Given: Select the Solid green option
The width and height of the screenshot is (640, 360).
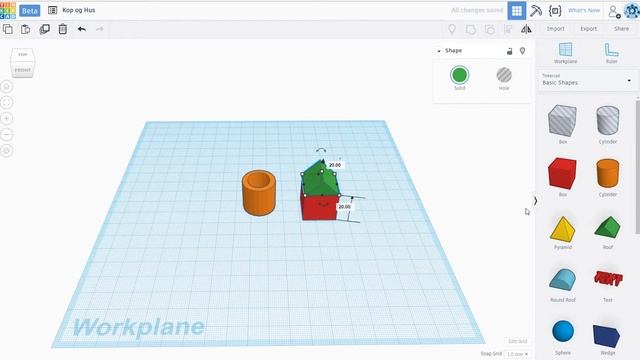Looking at the screenshot, I should pyautogui.click(x=460, y=76).
